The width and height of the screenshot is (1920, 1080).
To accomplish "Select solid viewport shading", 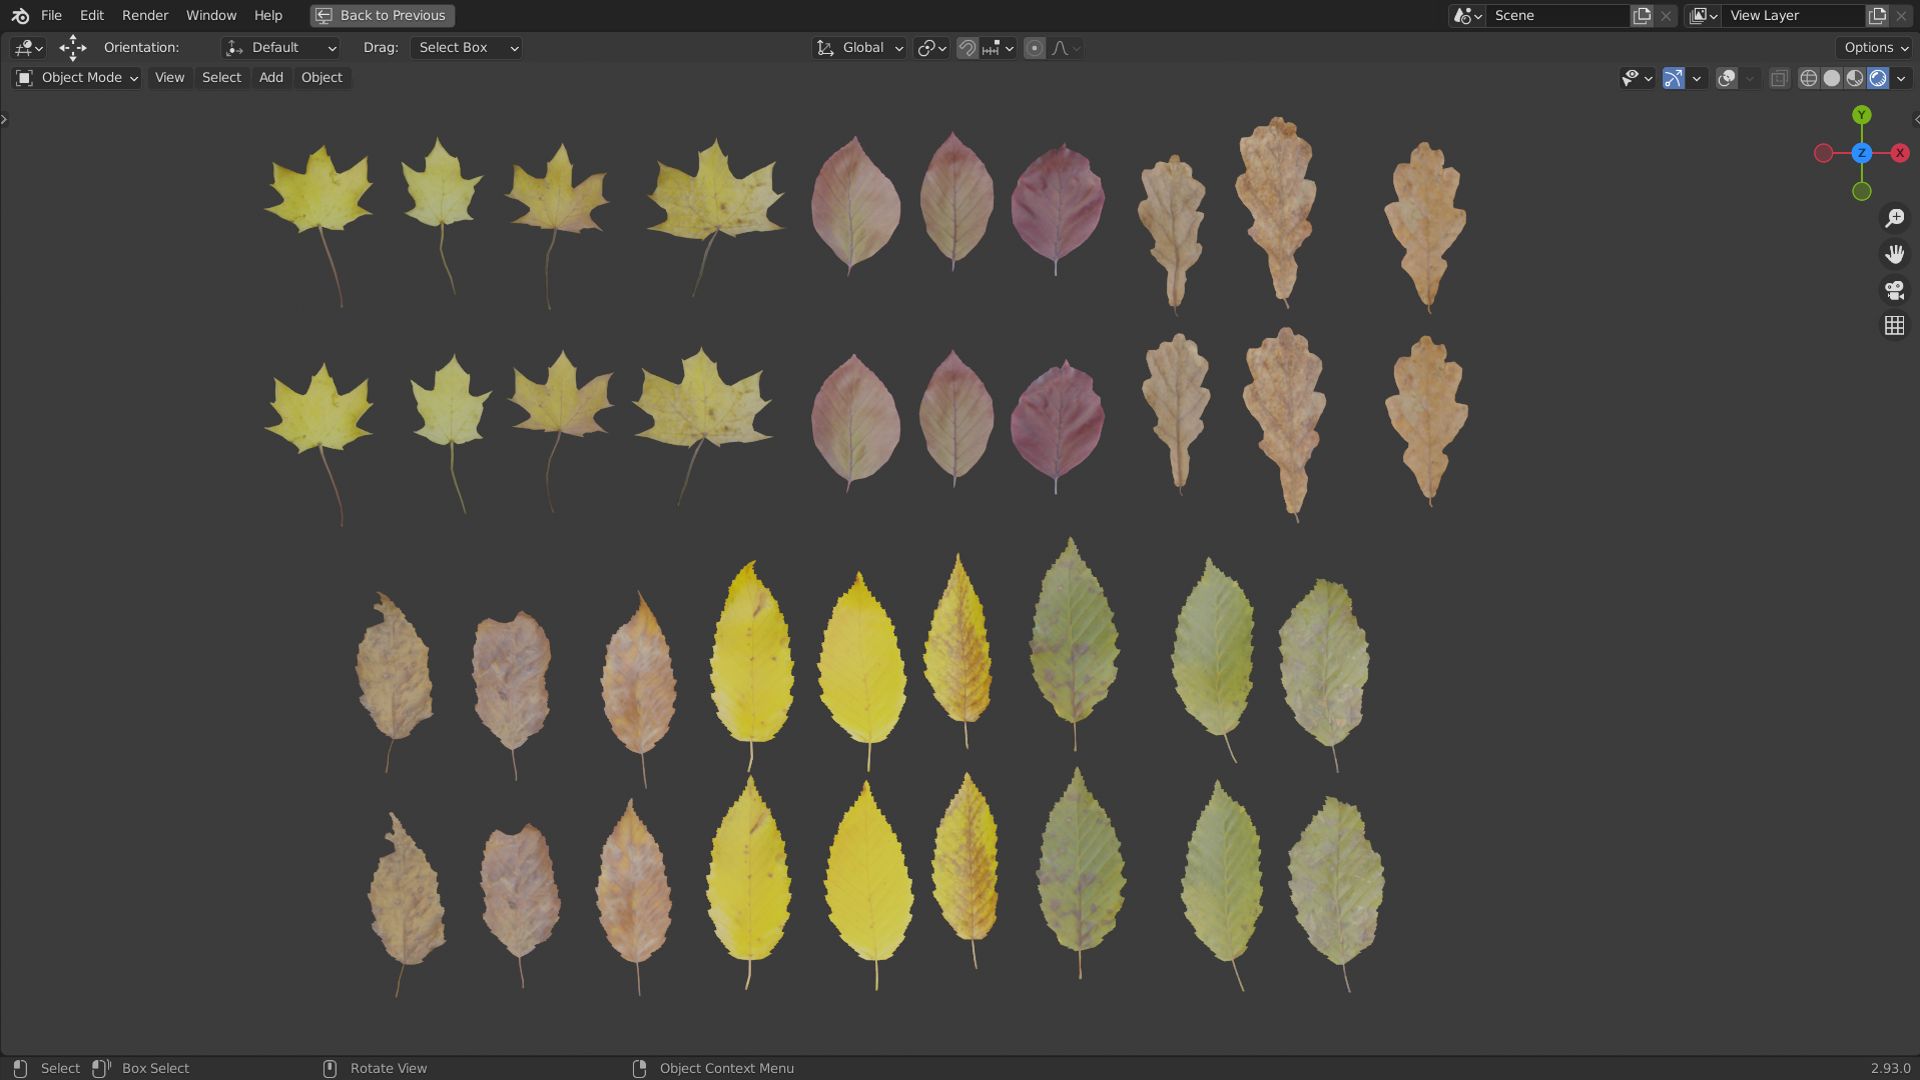I will pos(1831,78).
